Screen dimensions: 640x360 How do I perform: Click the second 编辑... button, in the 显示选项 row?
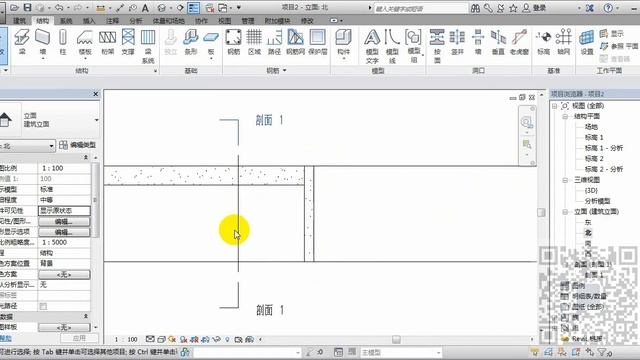coord(64,232)
